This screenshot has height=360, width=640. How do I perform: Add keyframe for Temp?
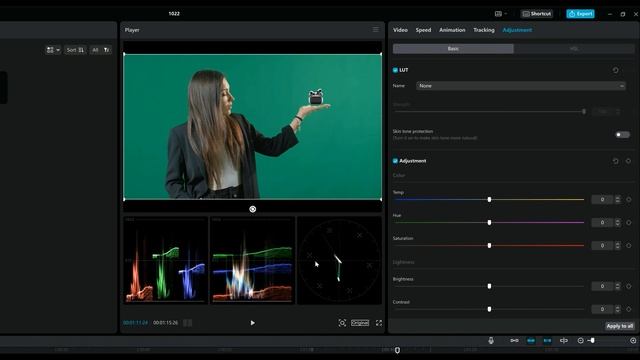[x=629, y=200]
